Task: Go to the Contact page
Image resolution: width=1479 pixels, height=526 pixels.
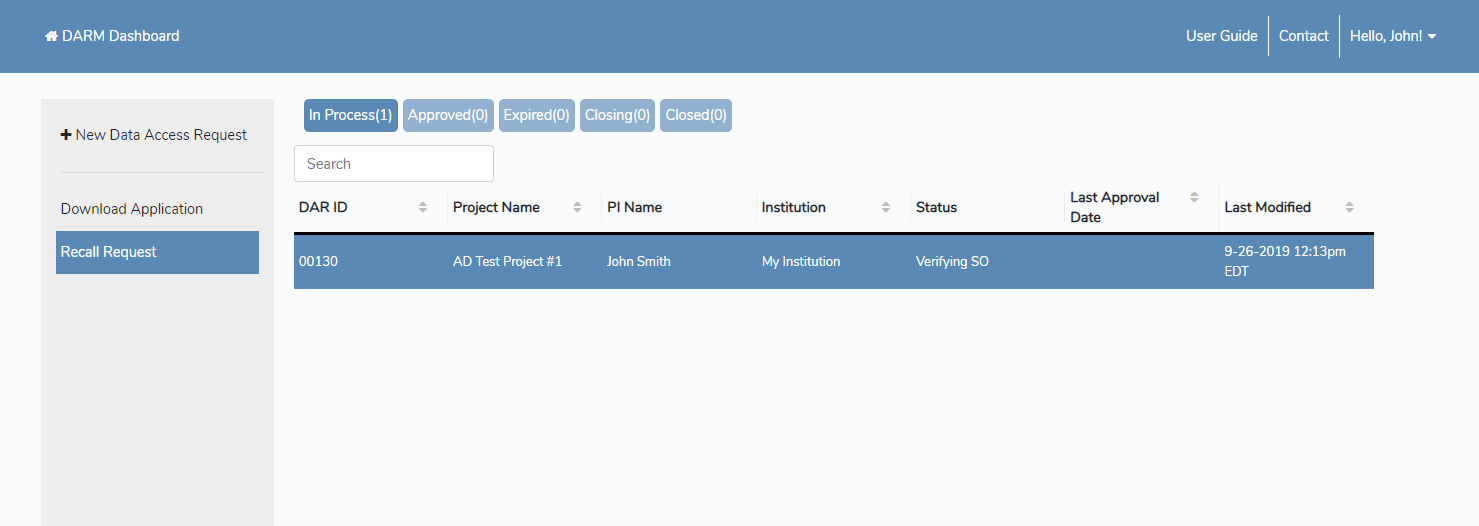Action: [x=1303, y=36]
